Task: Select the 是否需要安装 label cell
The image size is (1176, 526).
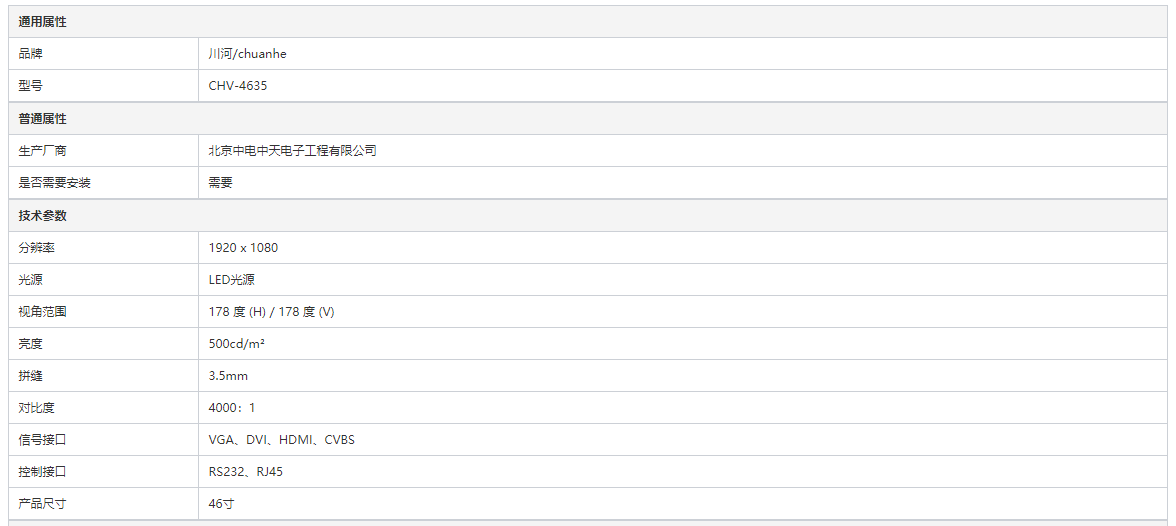Action: coord(104,182)
